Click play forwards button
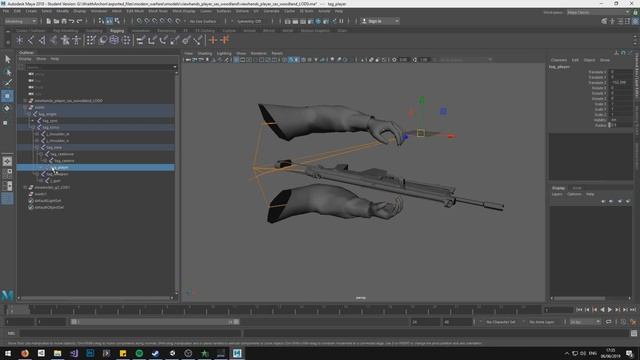 610,310
